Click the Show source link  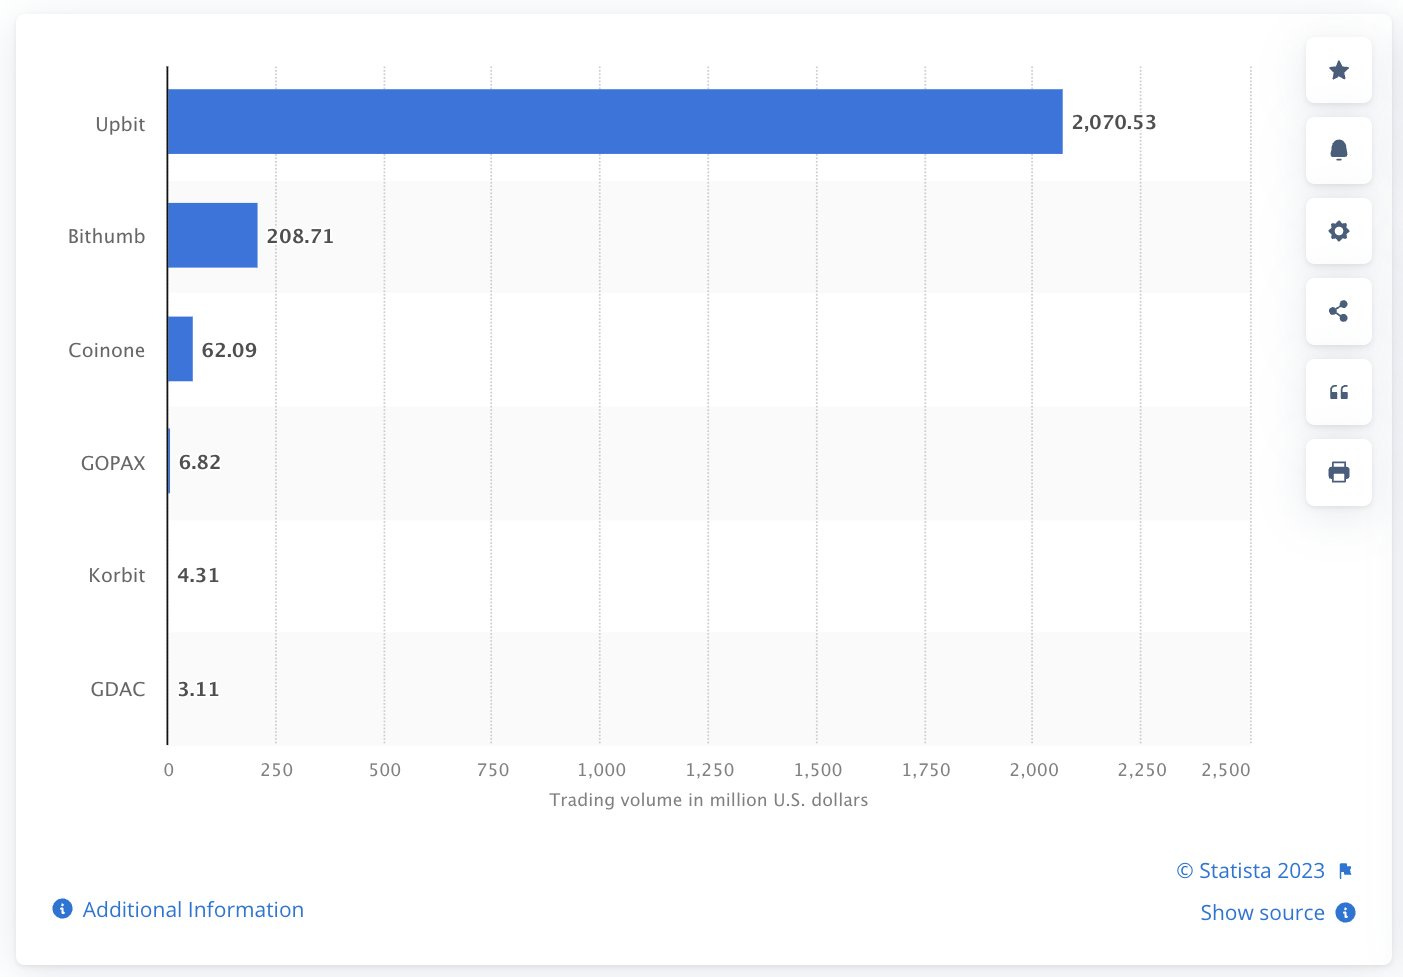[x=1262, y=913]
